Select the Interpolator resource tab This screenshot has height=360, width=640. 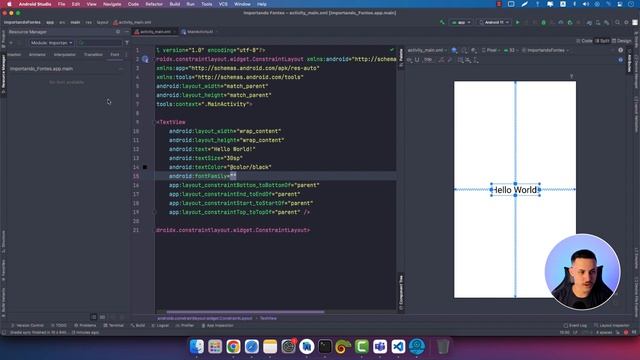(64, 54)
